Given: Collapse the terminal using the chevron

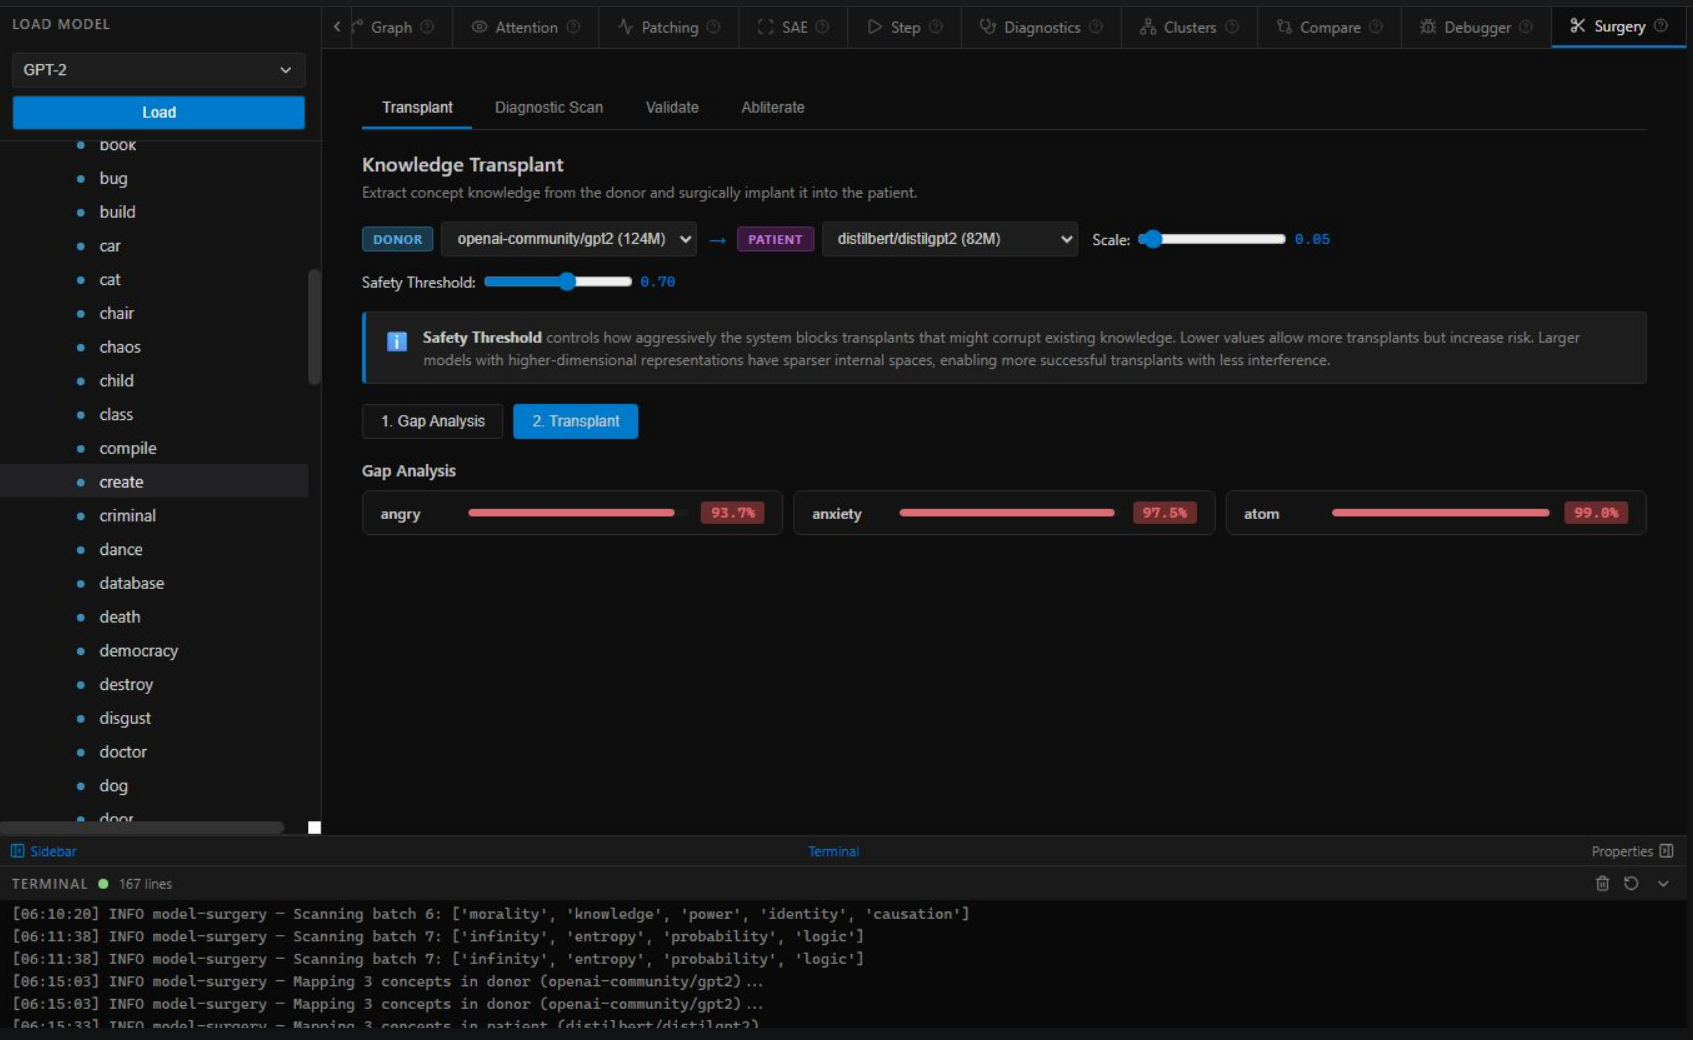Looking at the screenshot, I should pos(1663,883).
